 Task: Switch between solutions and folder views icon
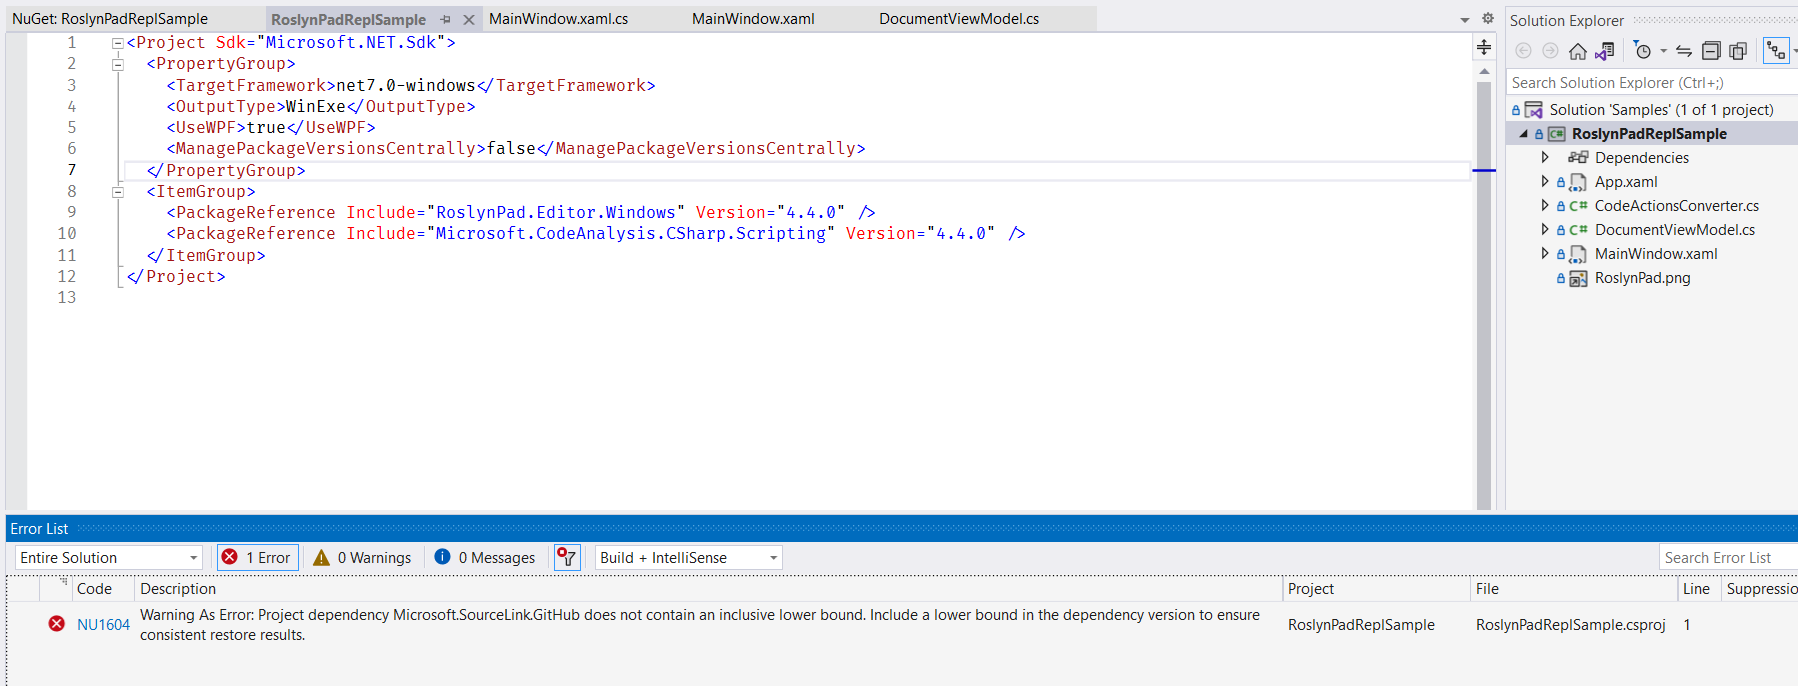pyautogui.click(x=1605, y=51)
